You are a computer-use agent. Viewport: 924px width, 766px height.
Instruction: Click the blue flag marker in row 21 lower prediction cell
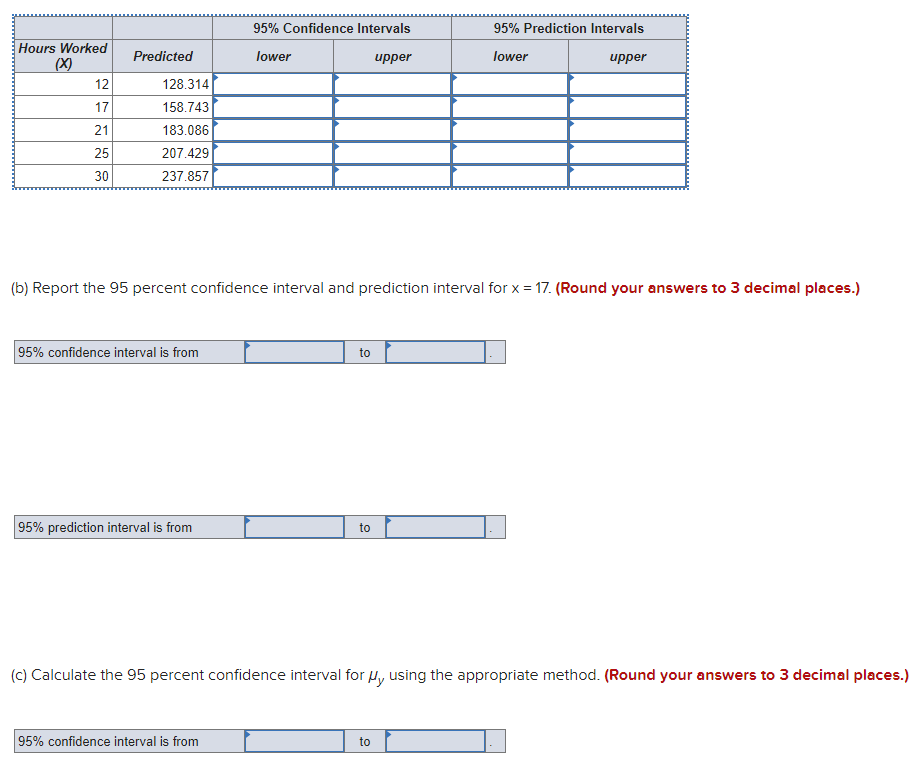pyautogui.click(x=453, y=124)
